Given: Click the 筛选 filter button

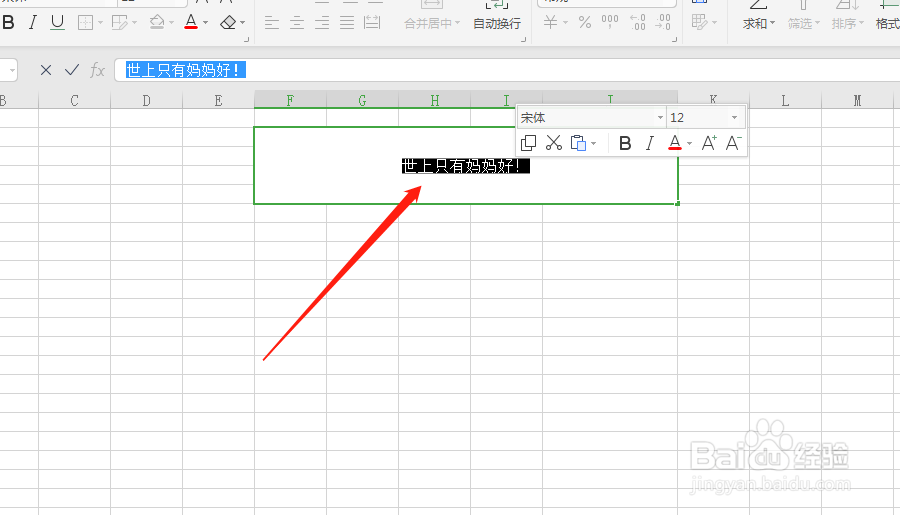Looking at the screenshot, I should [x=804, y=24].
